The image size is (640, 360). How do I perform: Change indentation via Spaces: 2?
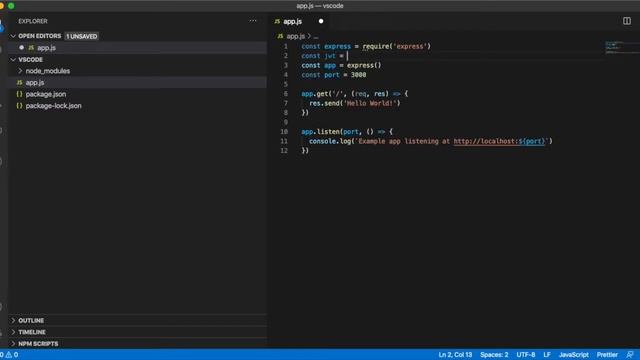(494, 355)
